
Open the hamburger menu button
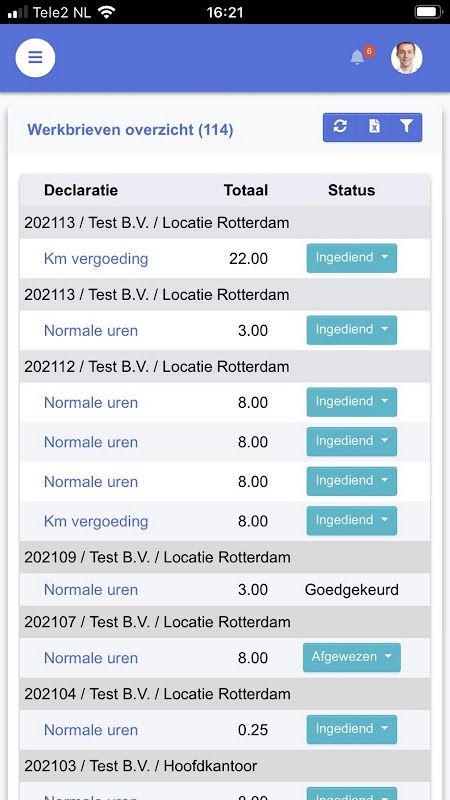tap(35, 58)
